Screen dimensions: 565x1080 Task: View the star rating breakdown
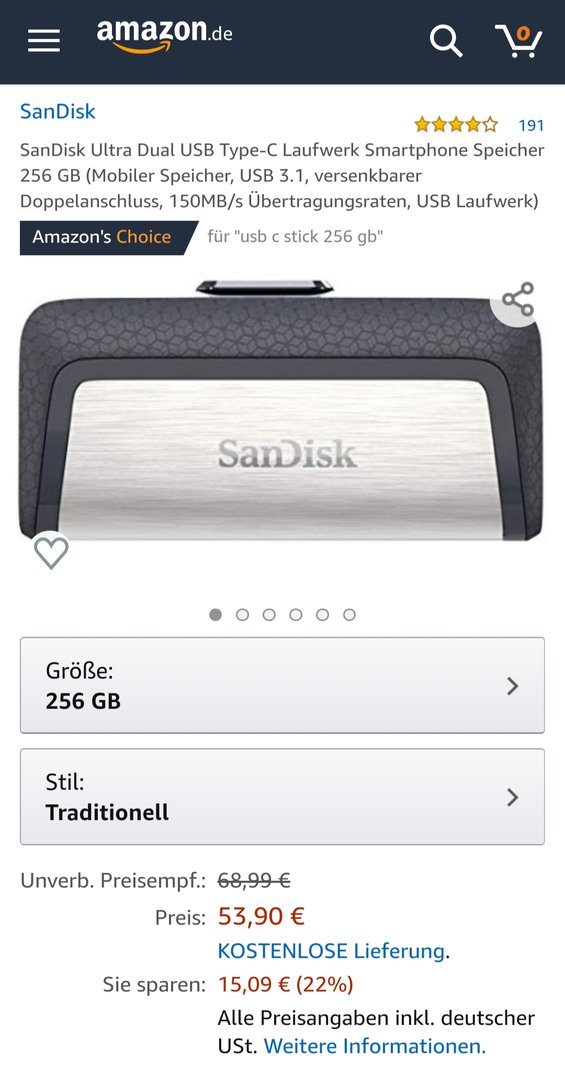[455, 125]
